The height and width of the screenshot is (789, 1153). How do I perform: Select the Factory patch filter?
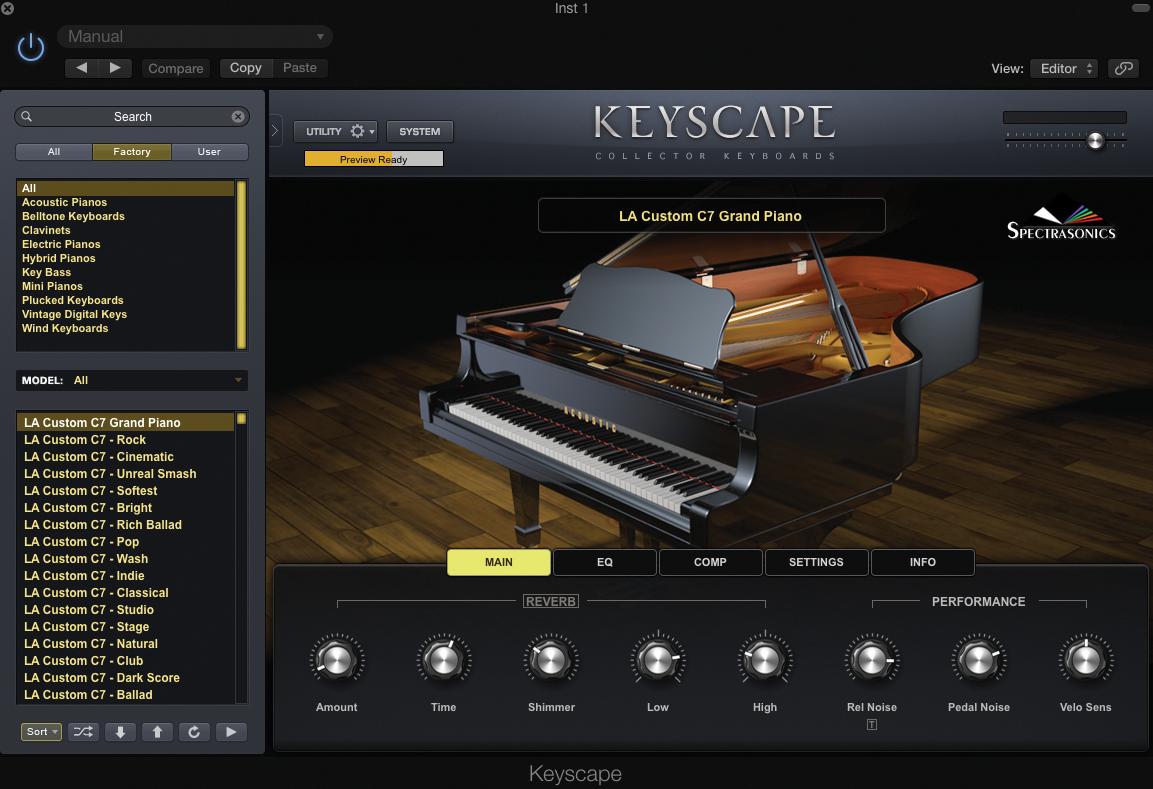[x=132, y=151]
